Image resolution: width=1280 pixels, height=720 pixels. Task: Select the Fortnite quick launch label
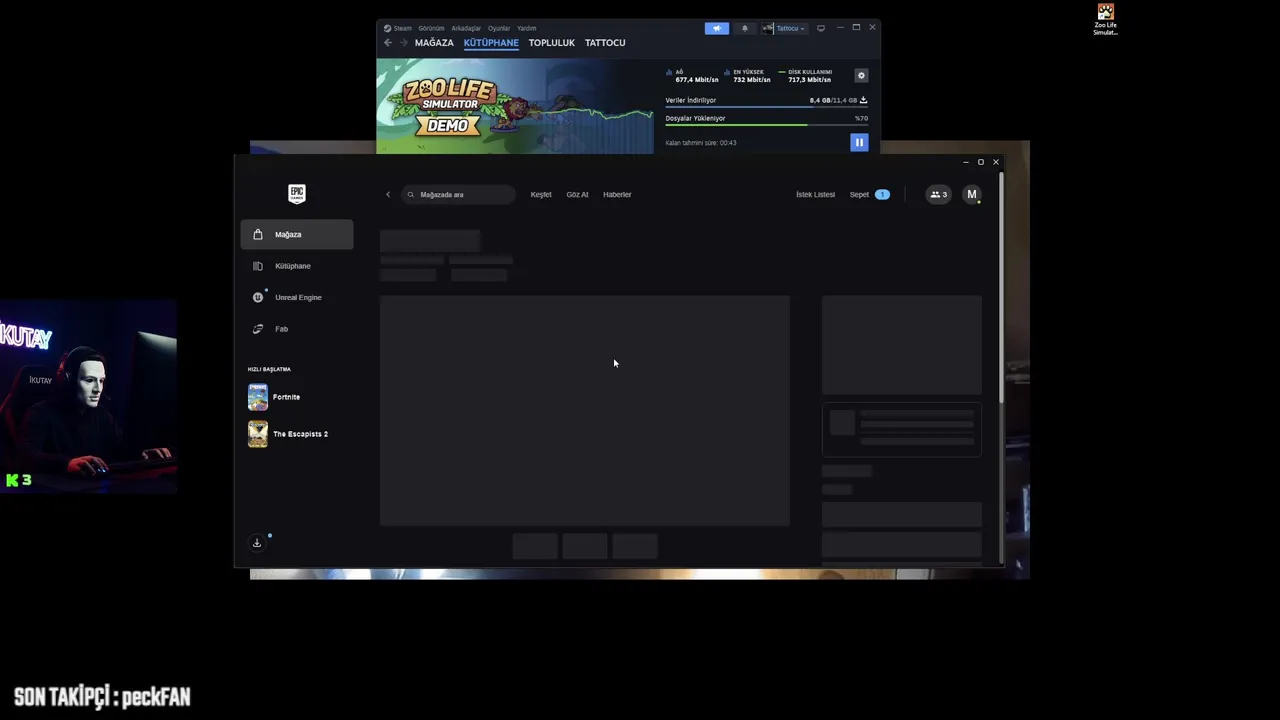tap(286, 397)
